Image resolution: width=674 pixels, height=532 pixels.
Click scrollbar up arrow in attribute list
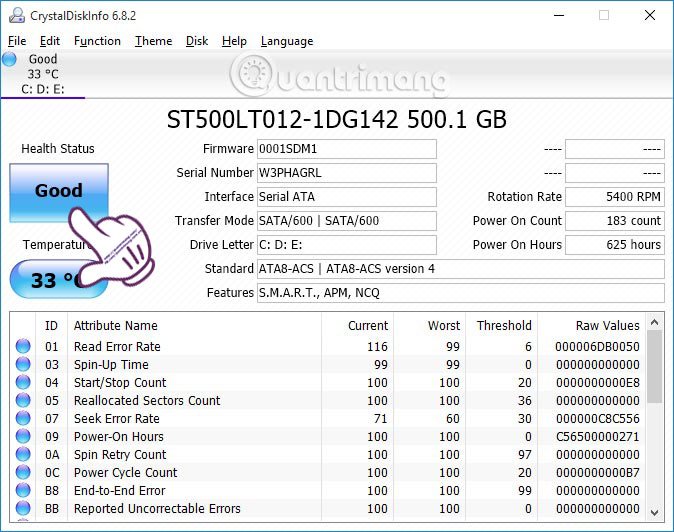tap(655, 322)
